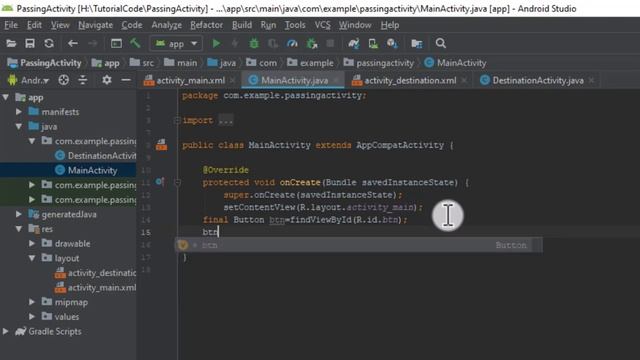Screen dimensions: 640x360
Task: Open the Navigate menu
Action: 96,25
